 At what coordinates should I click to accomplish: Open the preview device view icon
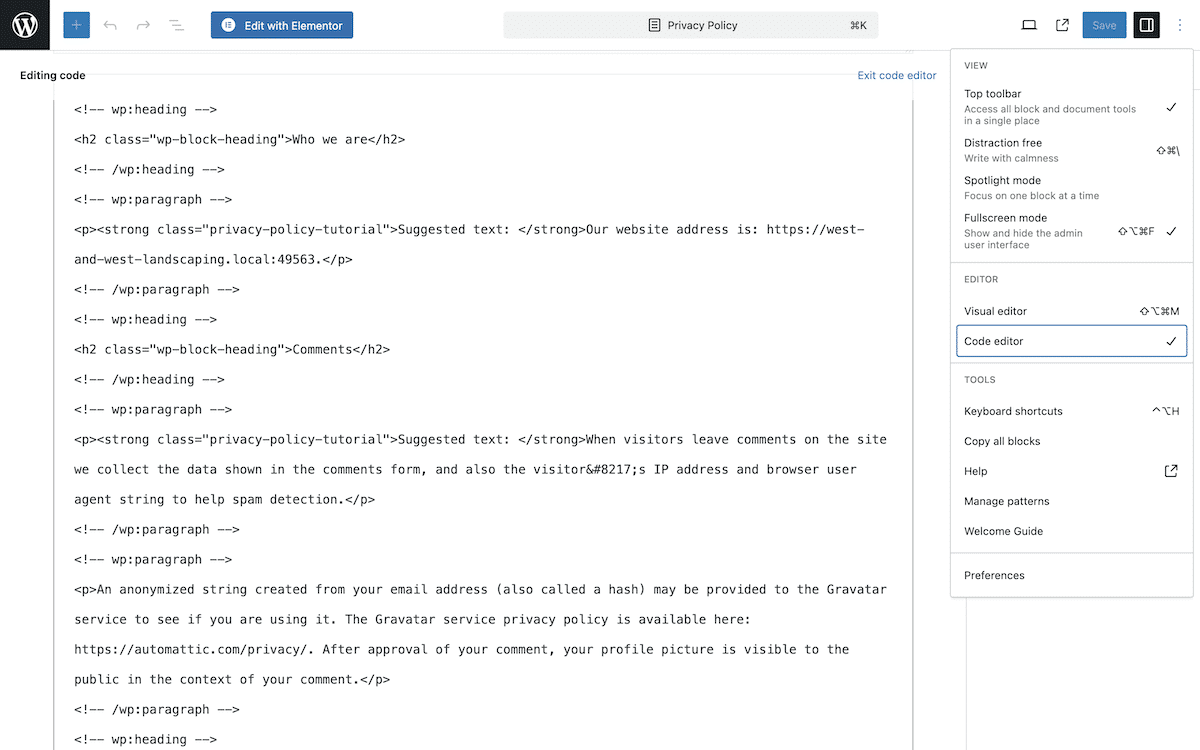point(1029,25)
